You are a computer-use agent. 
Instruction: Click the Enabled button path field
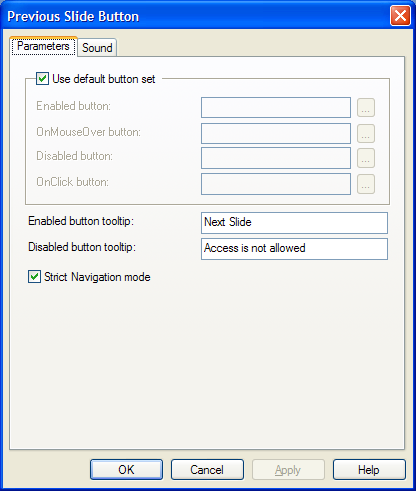(276, 107)
